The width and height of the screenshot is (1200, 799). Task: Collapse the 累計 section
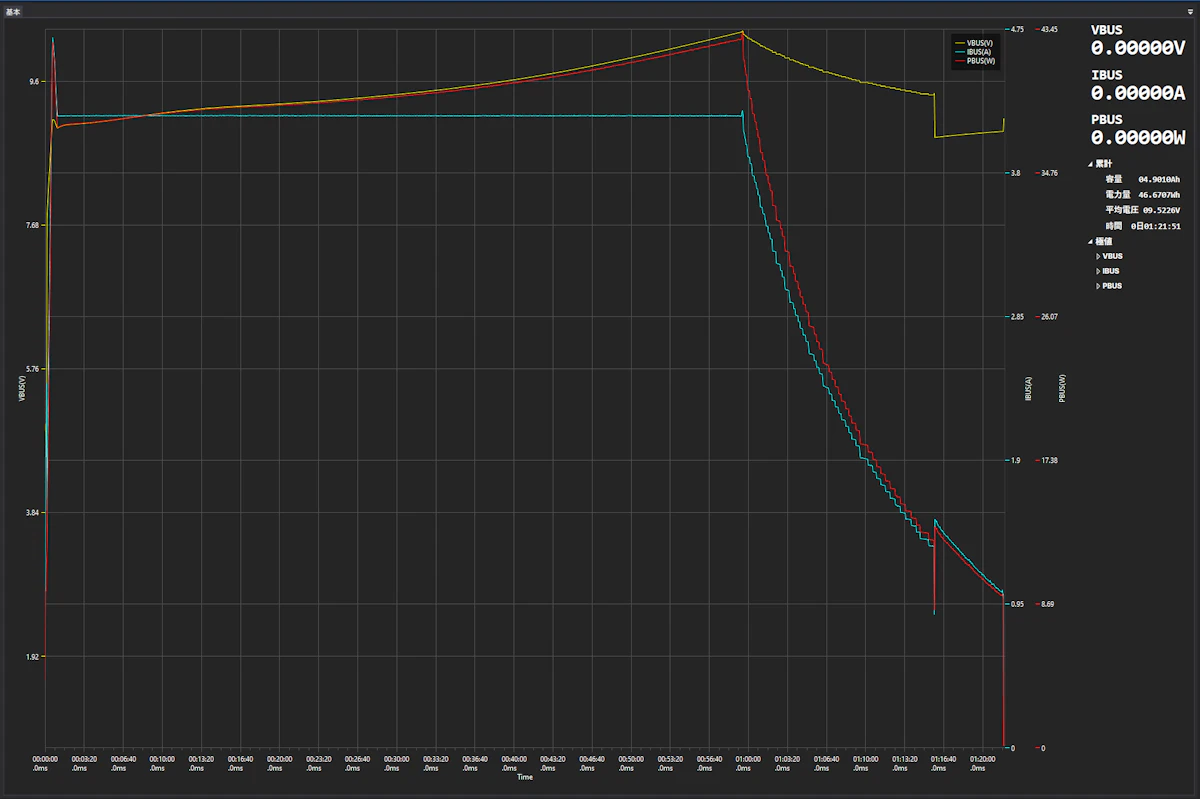1091,163
